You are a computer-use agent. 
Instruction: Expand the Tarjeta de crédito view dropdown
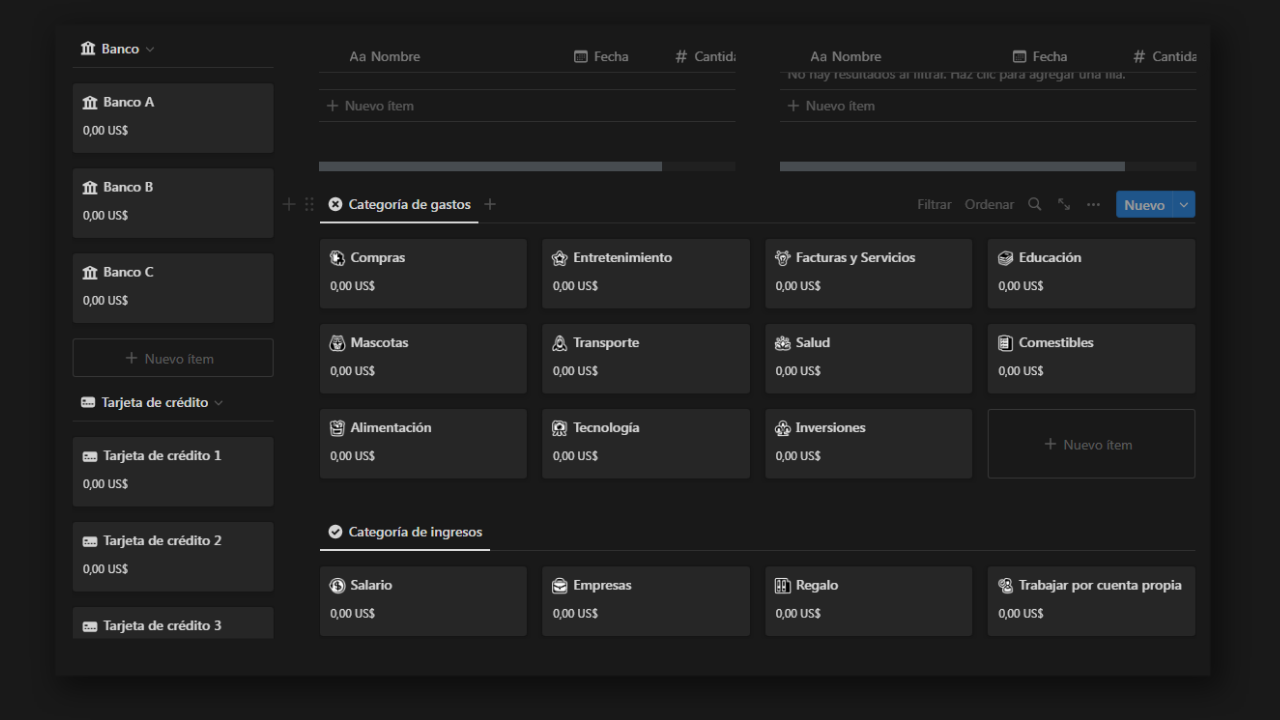tap(218, 403)
